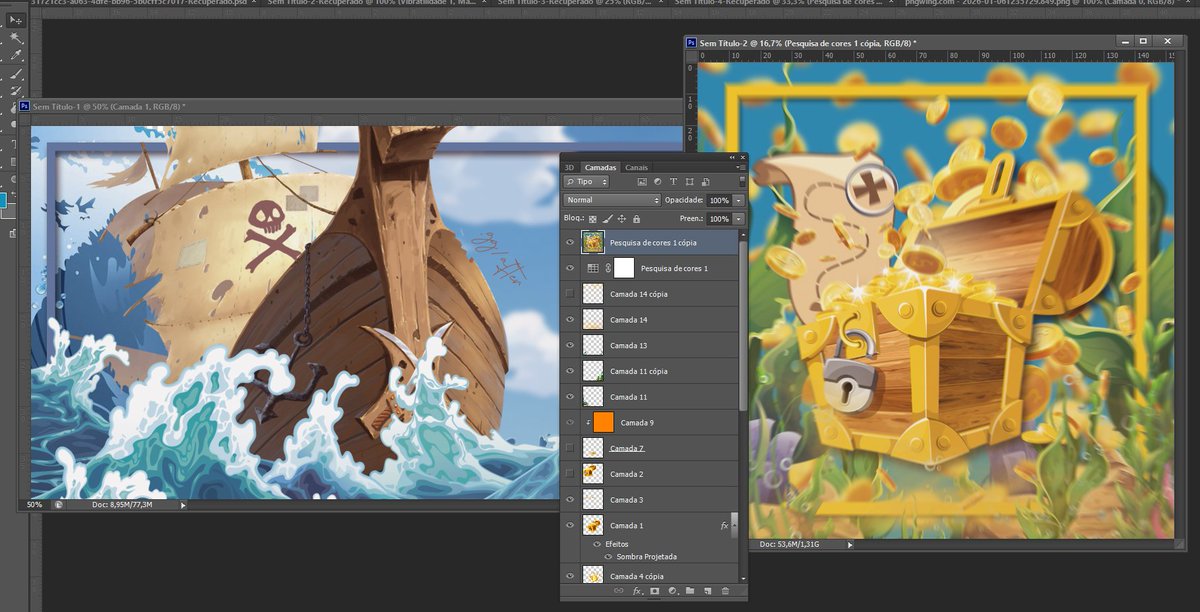
Task: Switch to the 3D tab
Action: (569, 167)
